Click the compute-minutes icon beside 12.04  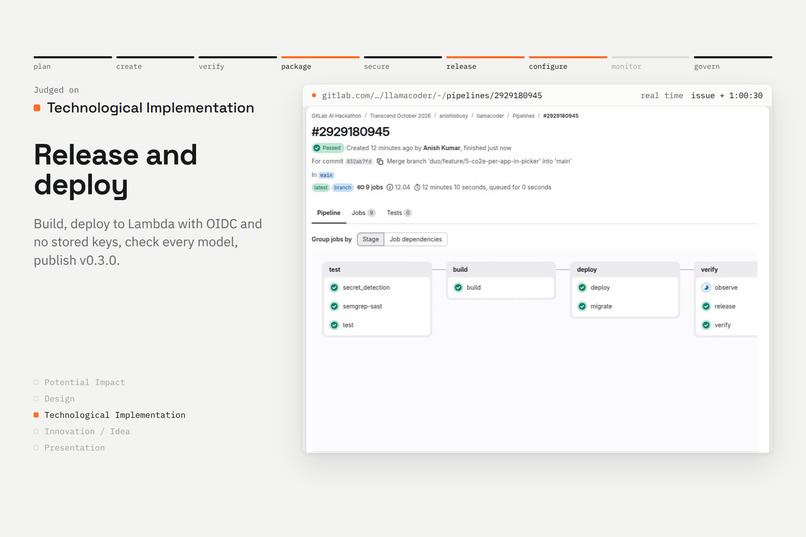click(390, 188)
